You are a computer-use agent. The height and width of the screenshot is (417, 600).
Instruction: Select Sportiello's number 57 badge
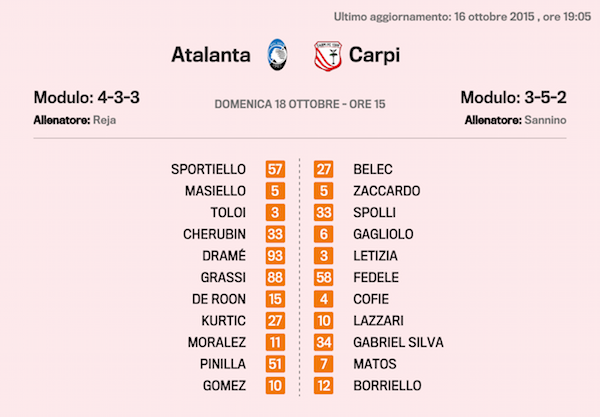pyautogui.click(x=275, y=169)
